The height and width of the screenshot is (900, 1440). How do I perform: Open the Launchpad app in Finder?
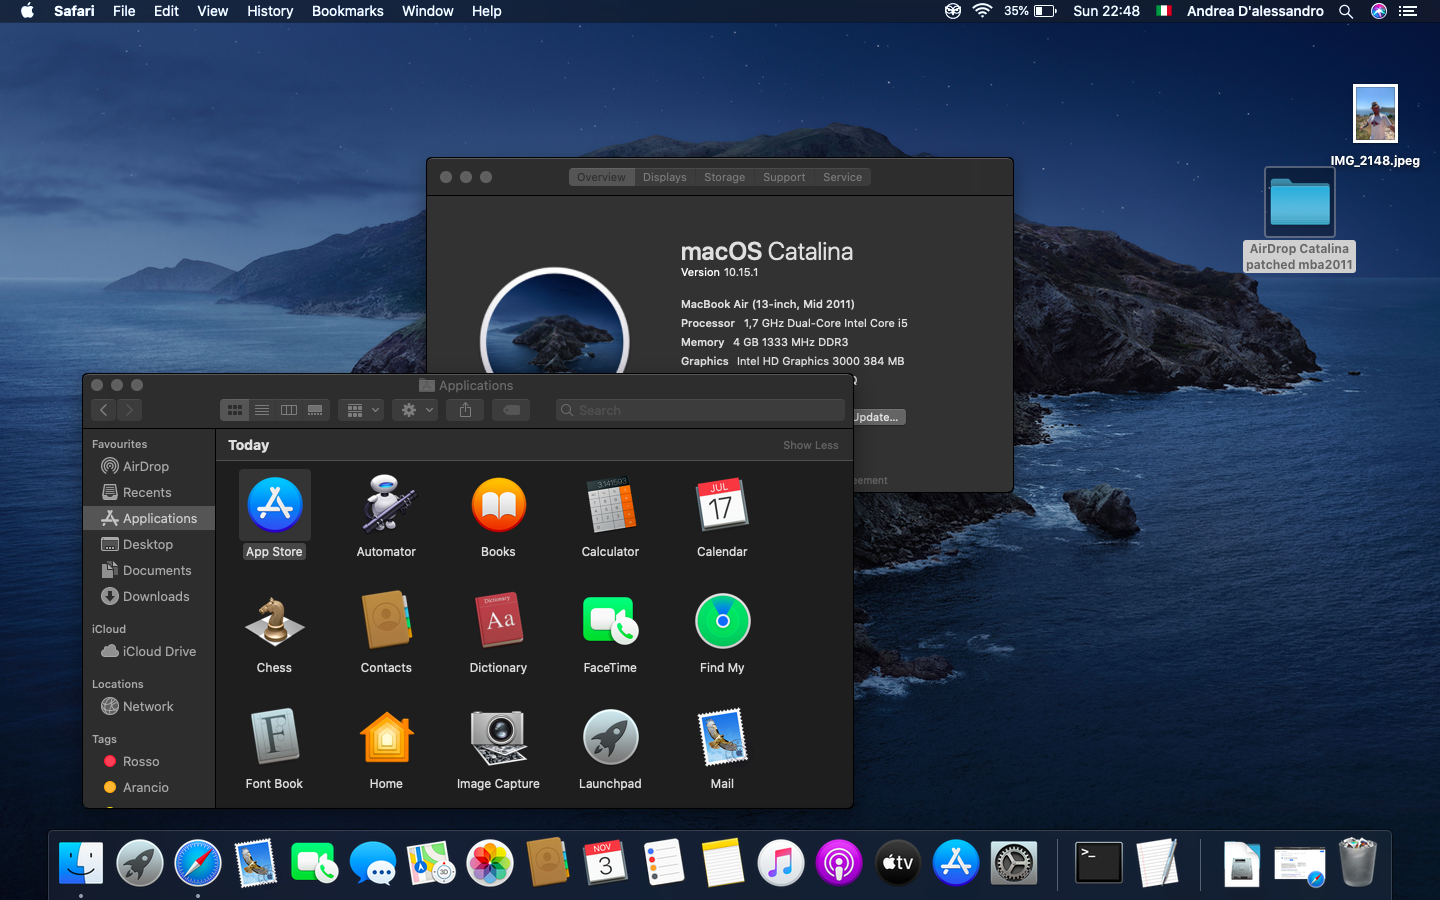[610, 737]
